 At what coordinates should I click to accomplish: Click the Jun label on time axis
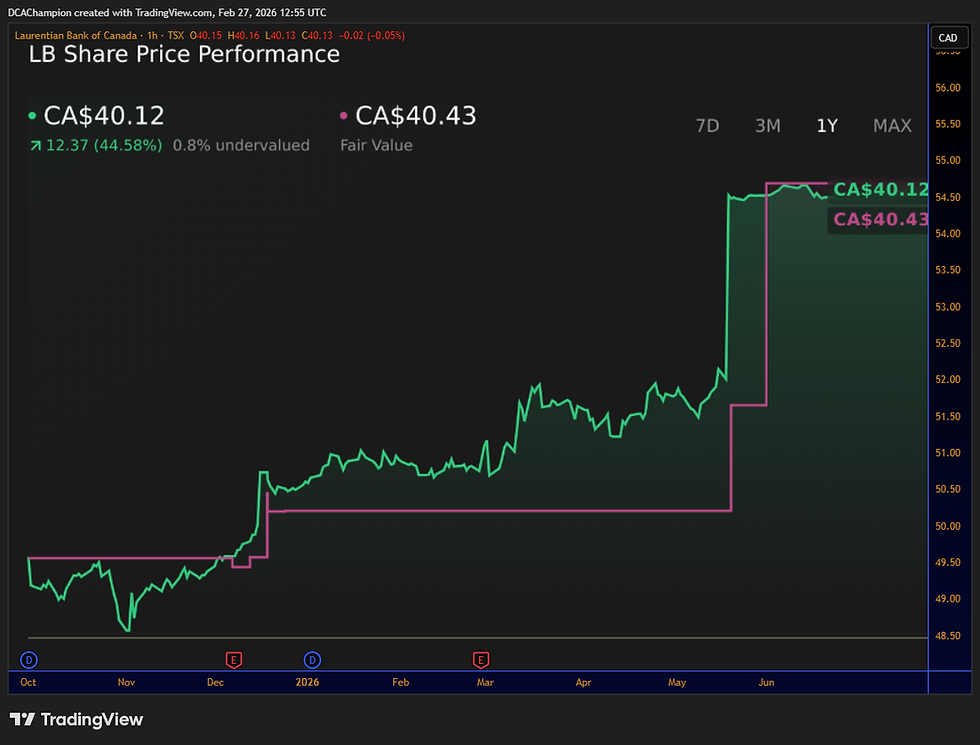766,682
